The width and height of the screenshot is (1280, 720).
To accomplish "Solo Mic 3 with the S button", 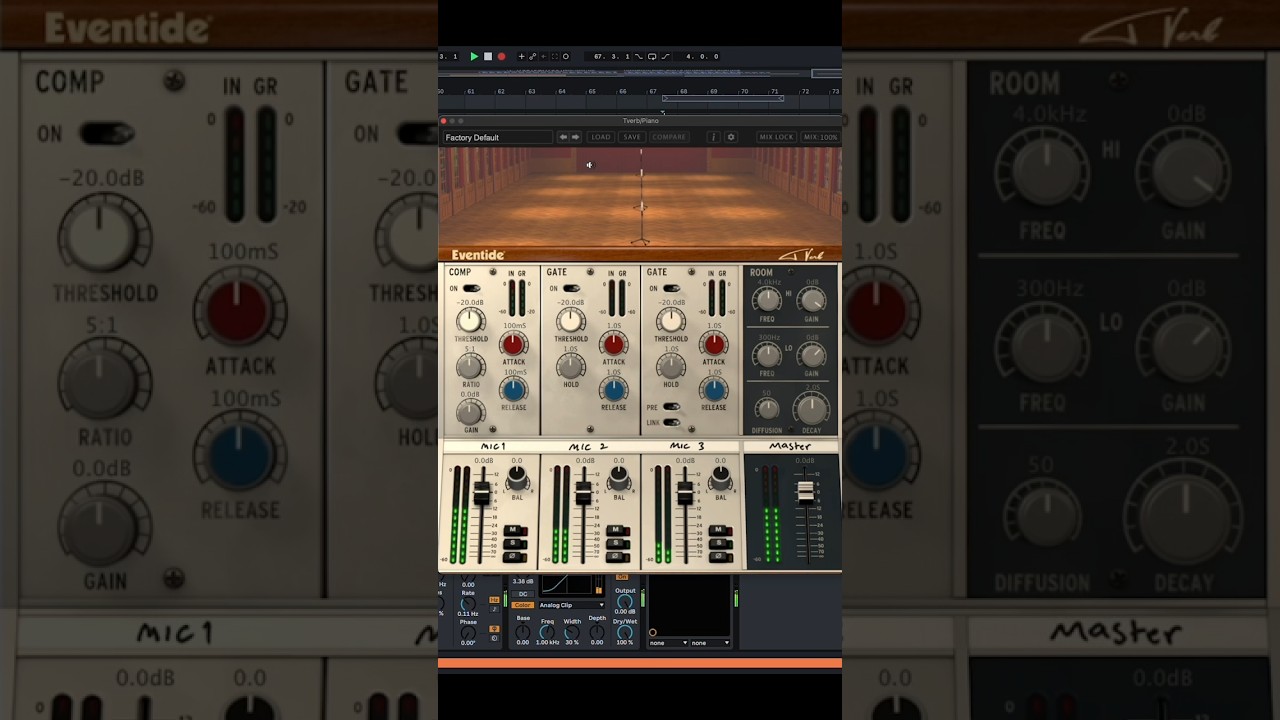I will [718, 543].
